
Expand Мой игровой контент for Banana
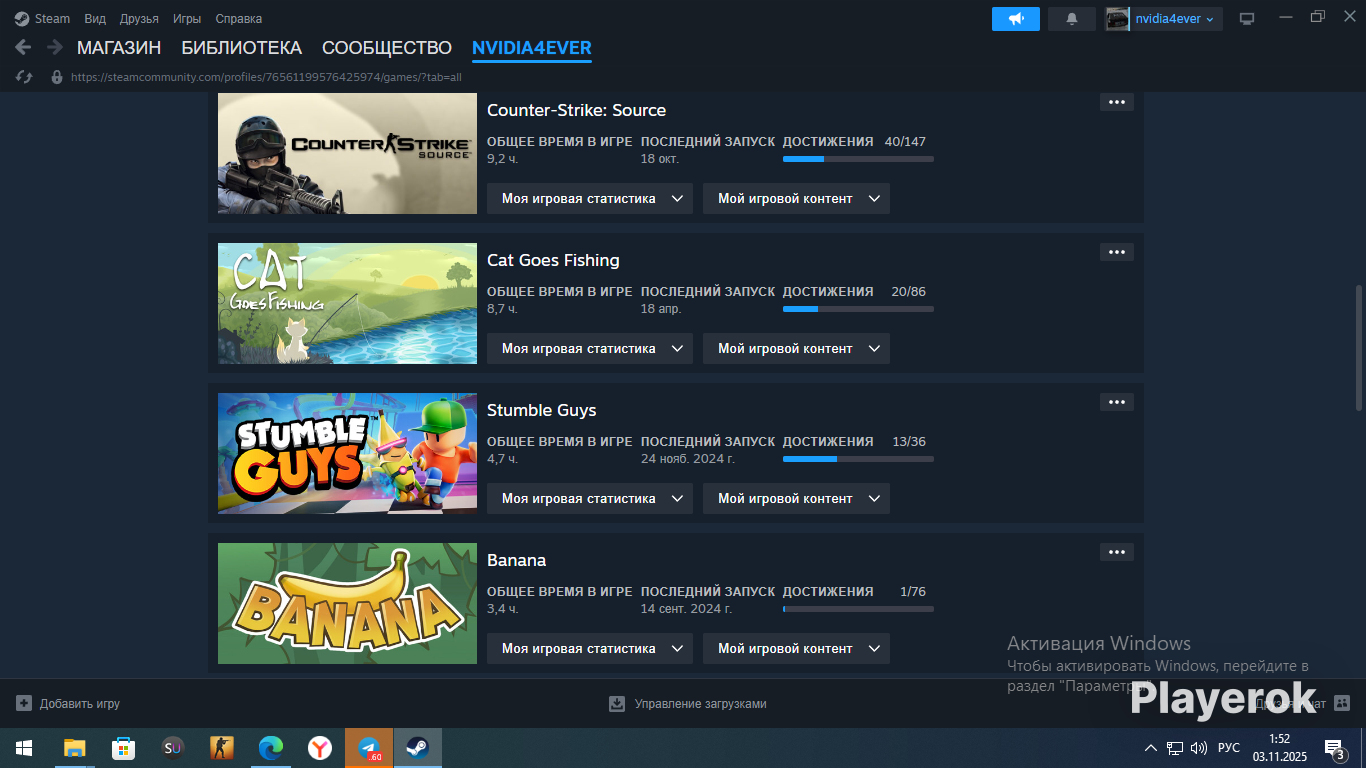[x=796, y=648]
